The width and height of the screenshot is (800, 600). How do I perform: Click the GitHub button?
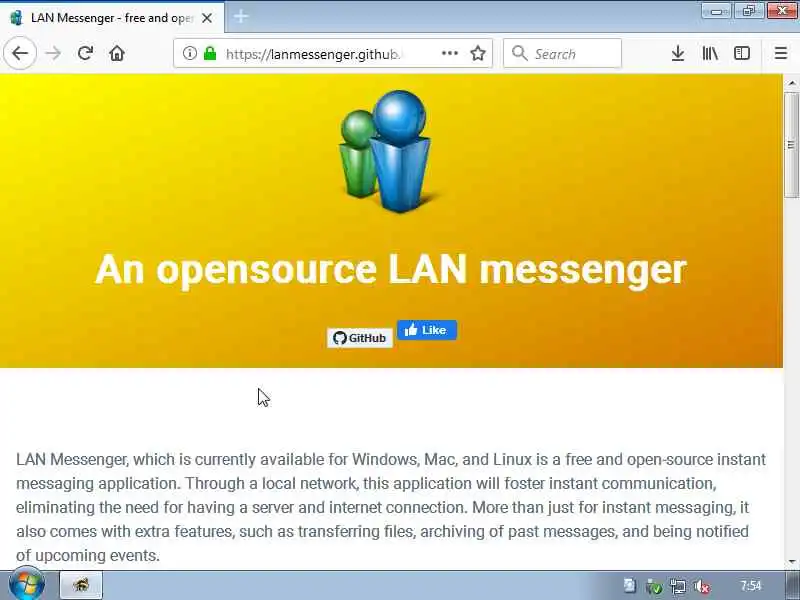click(x=360, y=338)
